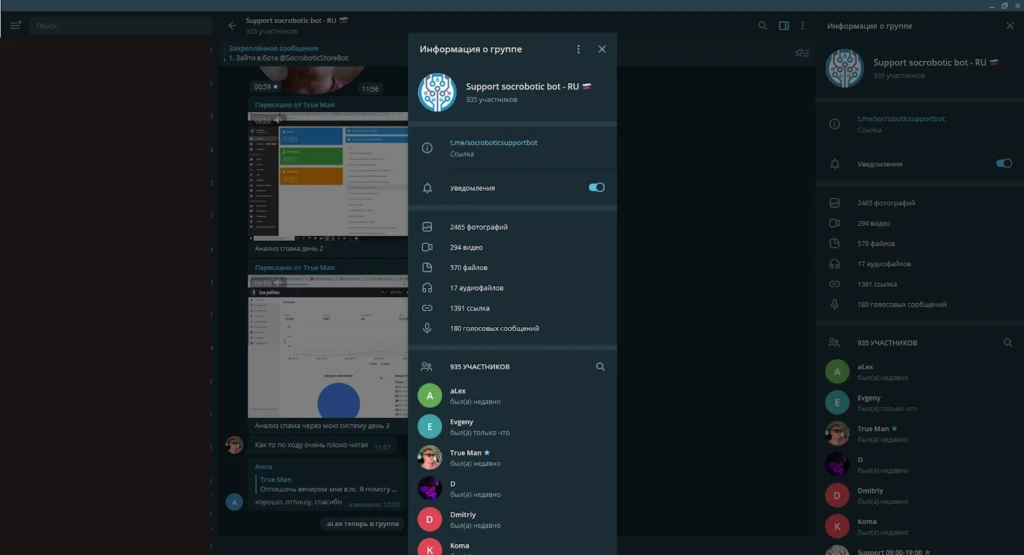The width and height of the screenshot is (1024, 555).
Task: Toggle the right sidebar panel icon
Action: (x=784, y=25)
